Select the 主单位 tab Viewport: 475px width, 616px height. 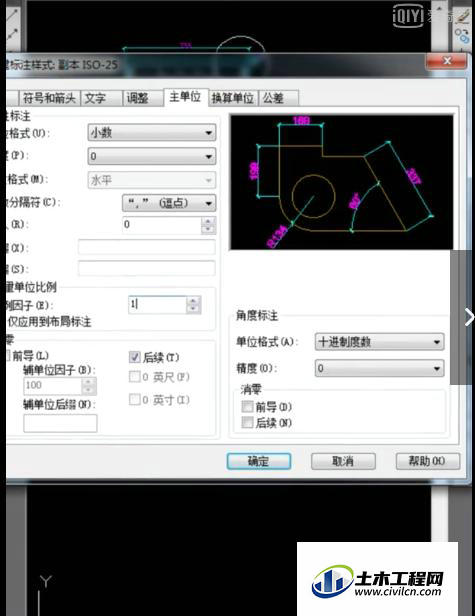click(x=185, y=97)
